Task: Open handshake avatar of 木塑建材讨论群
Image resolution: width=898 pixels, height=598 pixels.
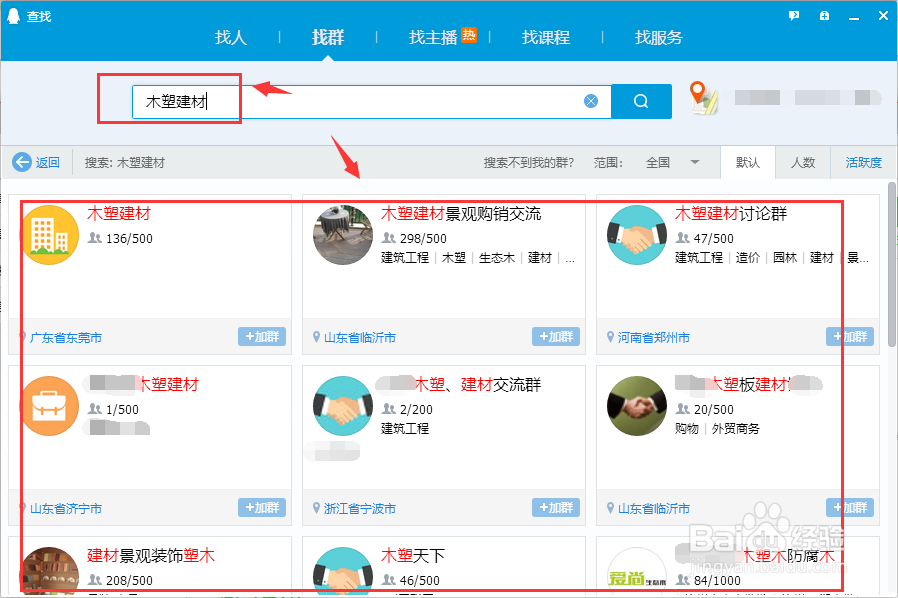Action: pos(637,235)
